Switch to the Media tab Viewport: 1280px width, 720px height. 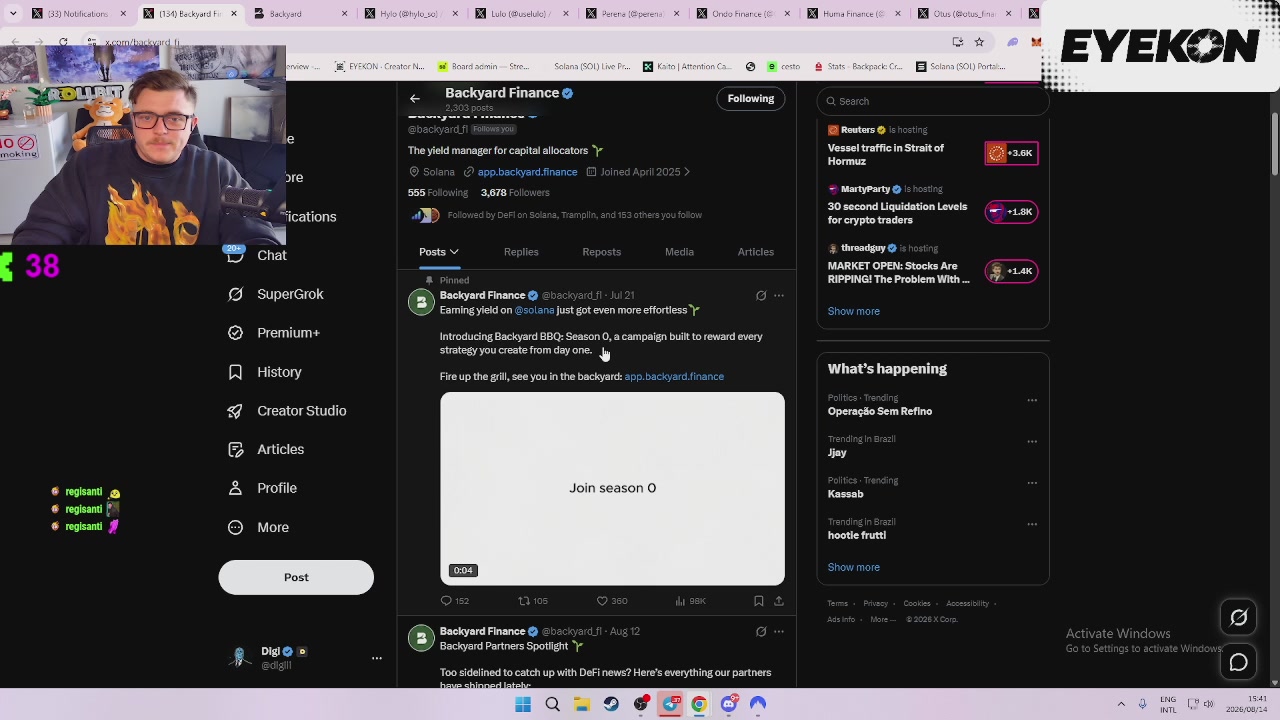(x=679, y=252)
